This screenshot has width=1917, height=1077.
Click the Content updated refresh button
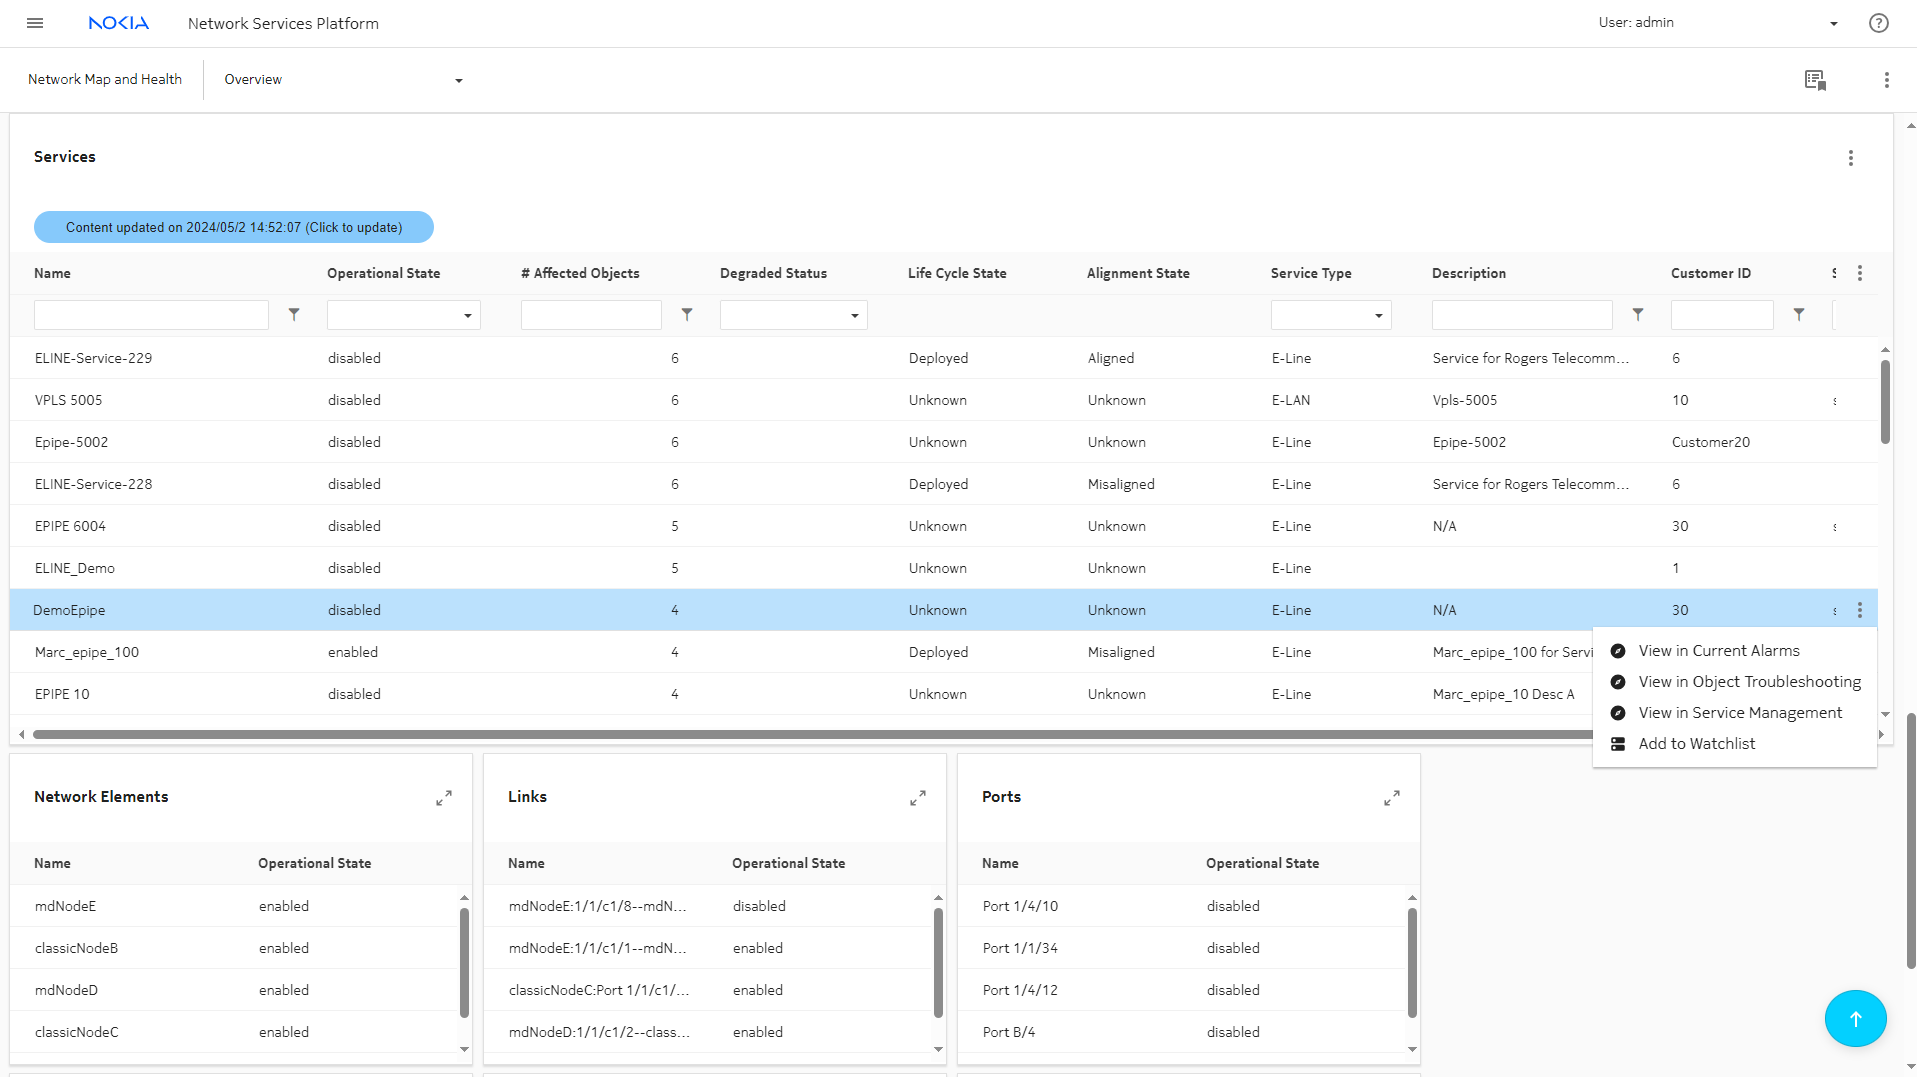[x=234, y=227]
